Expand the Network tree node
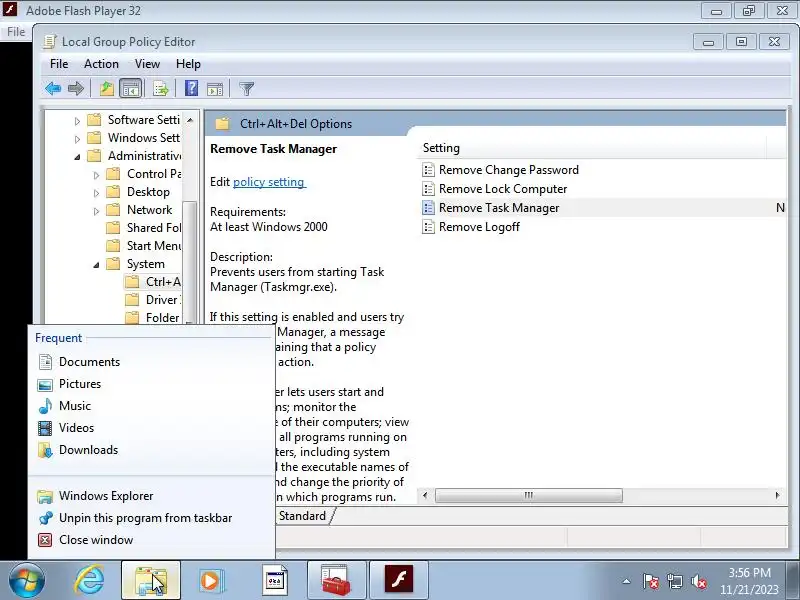This screenshot has width=800, height=600. [96, 211]
